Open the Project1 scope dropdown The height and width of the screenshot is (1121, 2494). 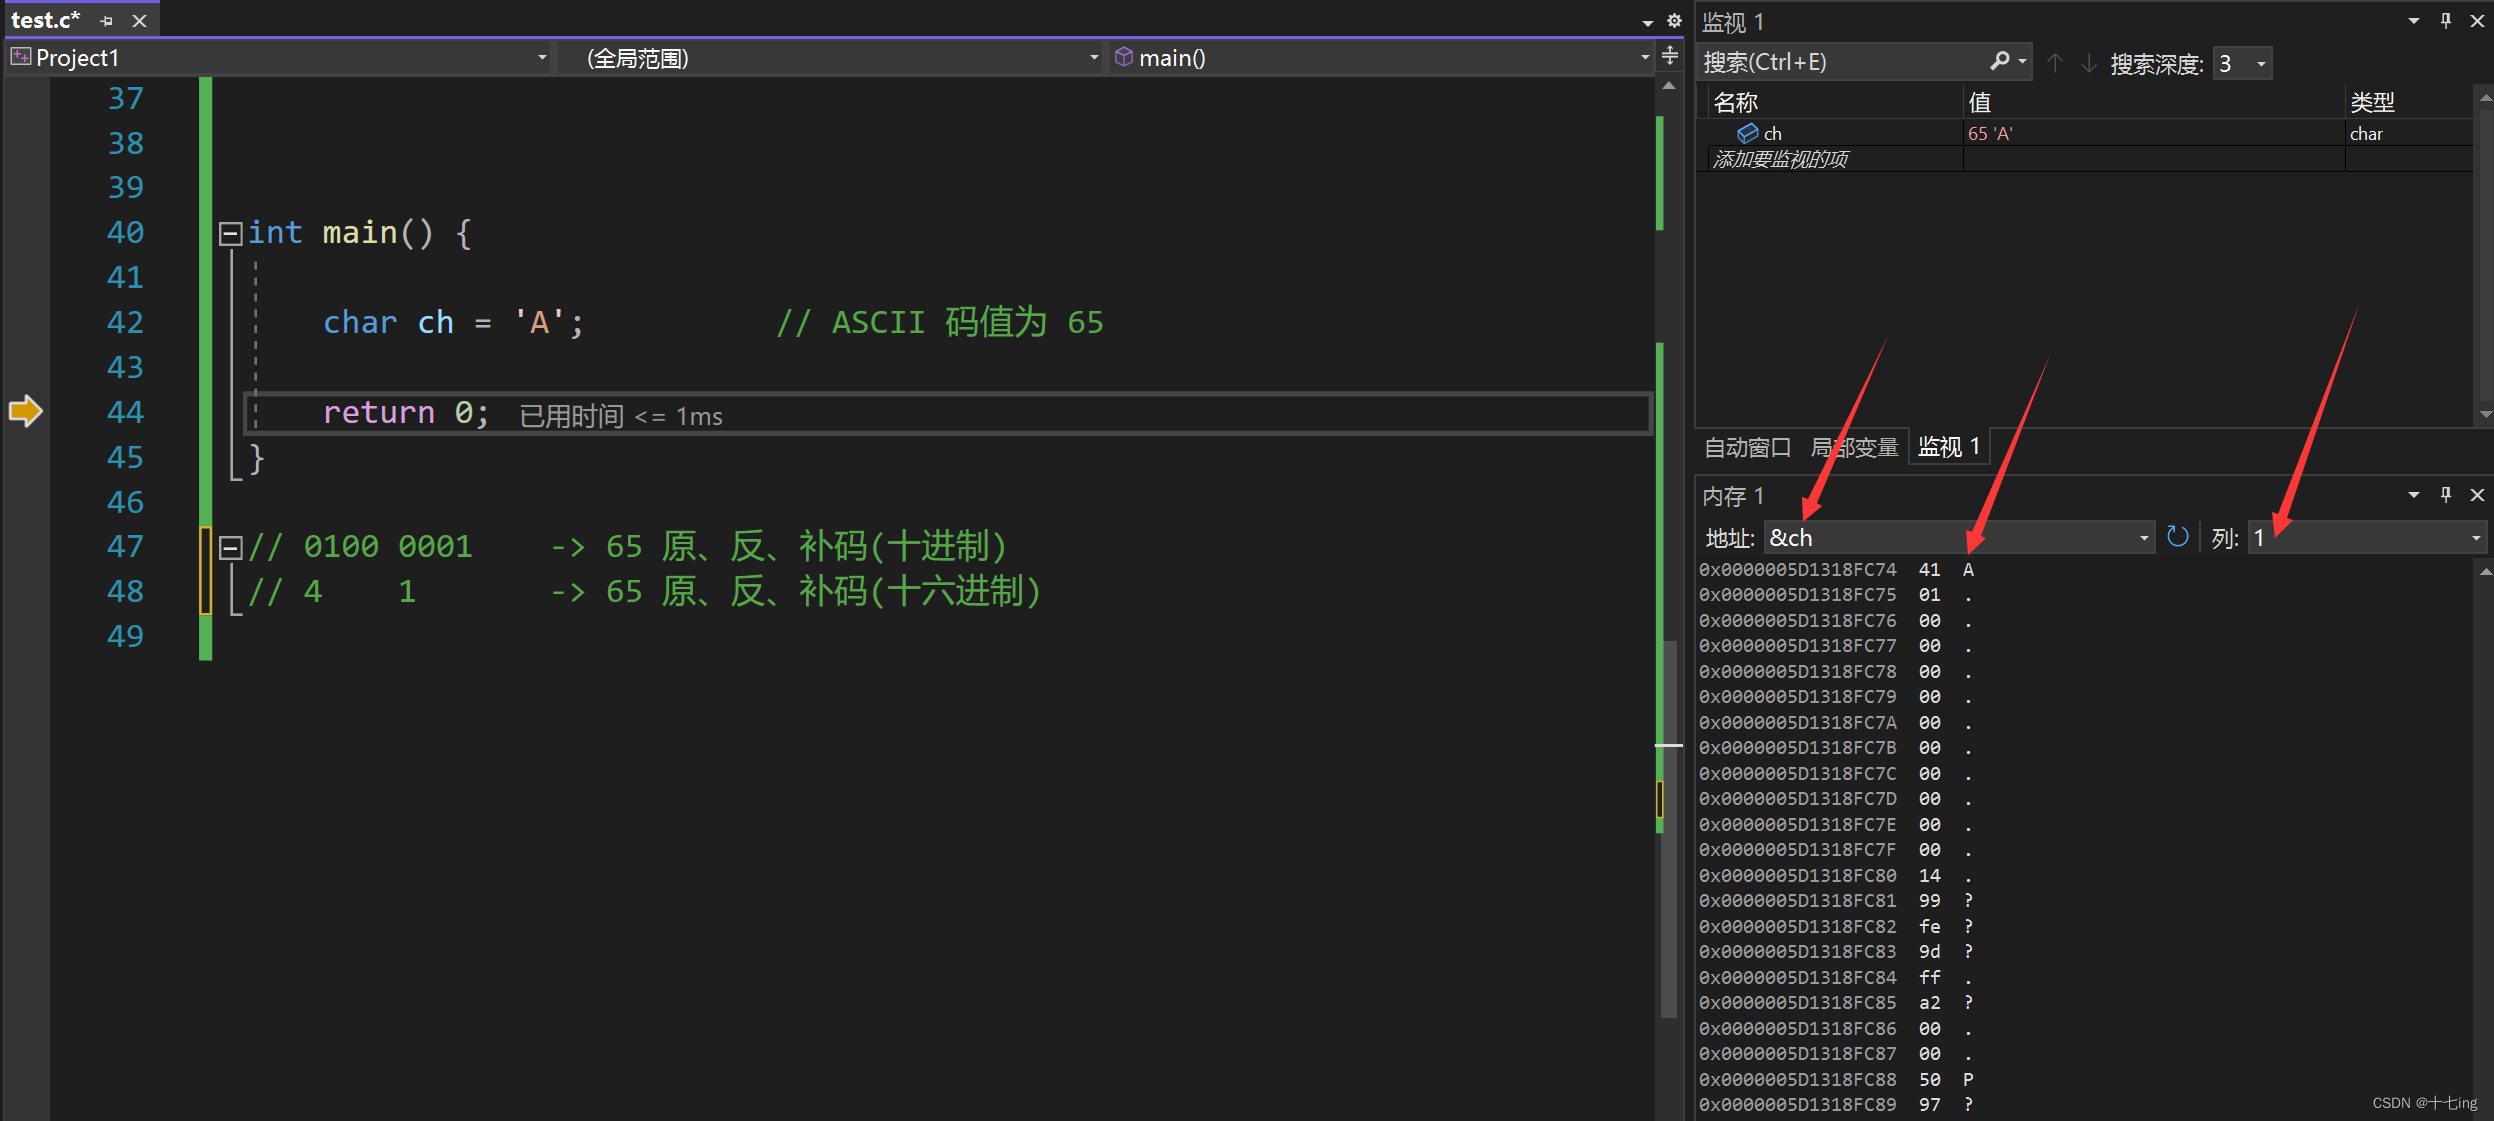click(542, 58)
